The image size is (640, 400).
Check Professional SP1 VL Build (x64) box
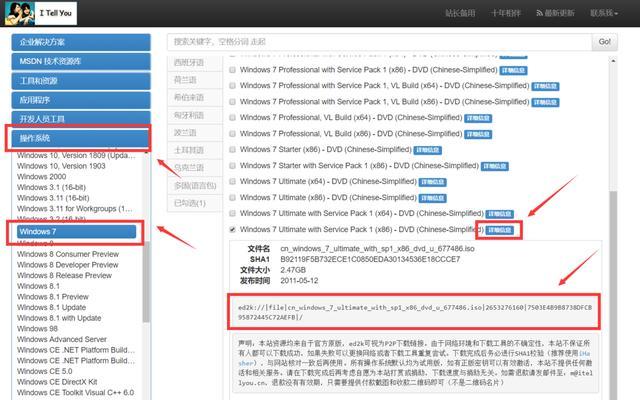(232, 86)
